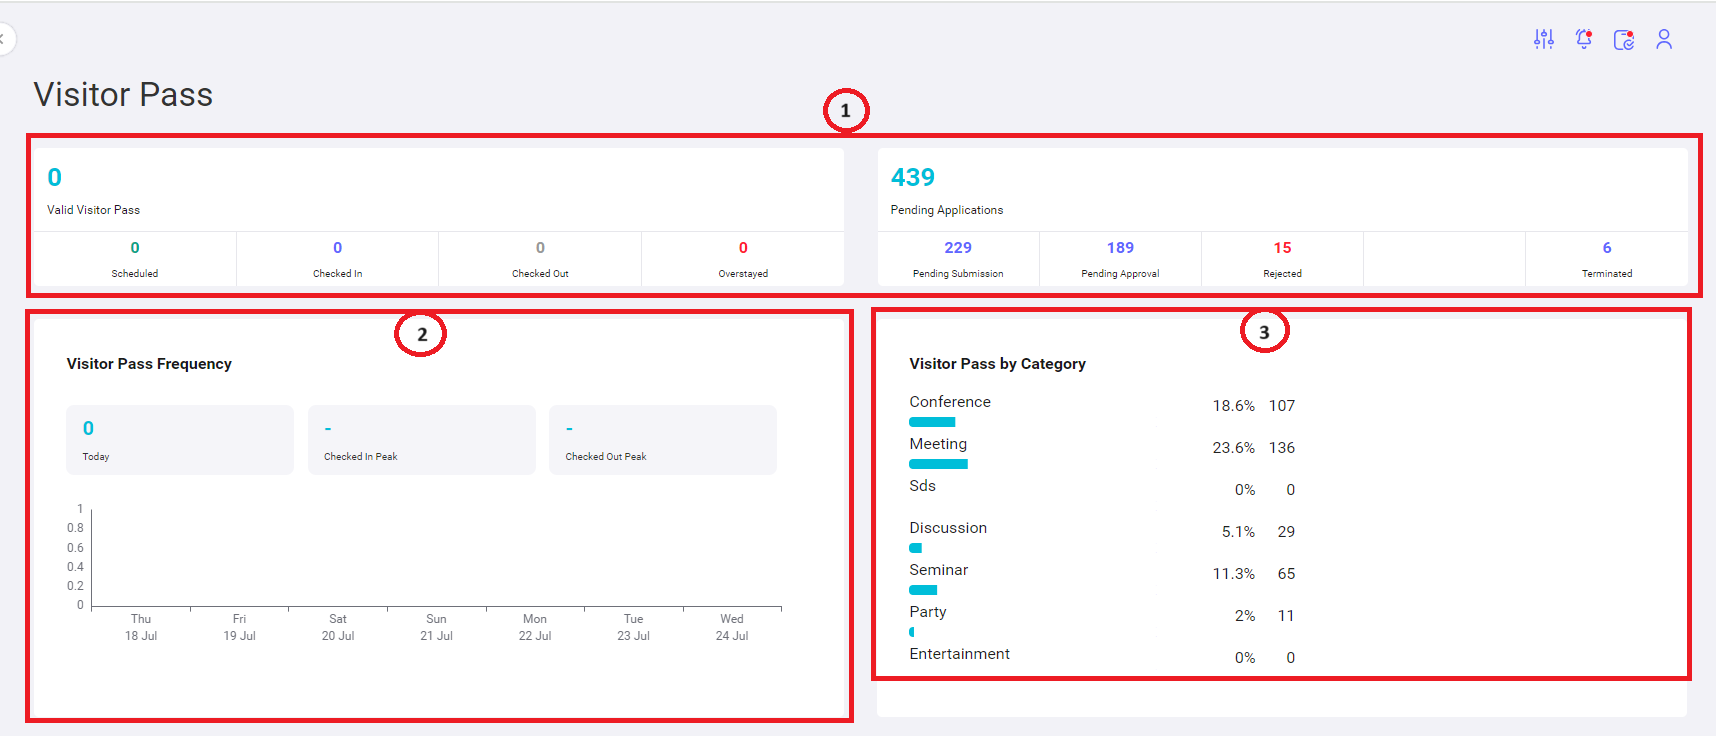Viewport: 1716px width, 736px height.
Task: Click the Visitor Pass Frequency heading
Action: pyautogui.click(x=149, y=364)
